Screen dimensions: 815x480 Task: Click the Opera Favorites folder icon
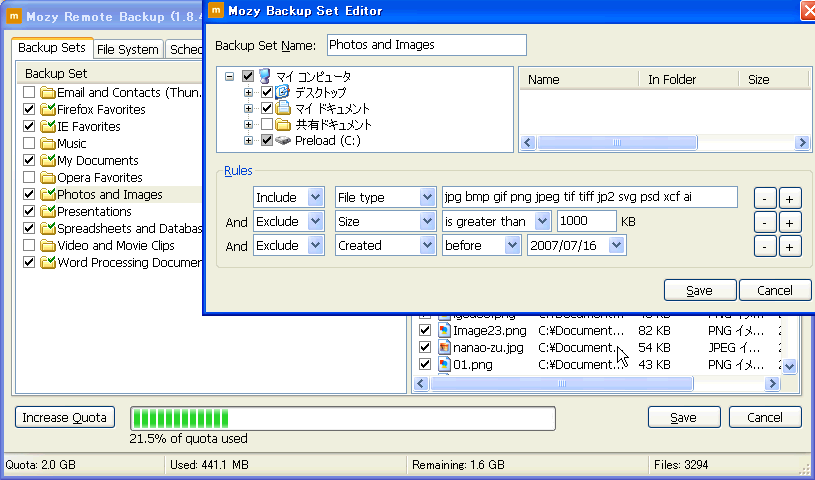(48, 178)
